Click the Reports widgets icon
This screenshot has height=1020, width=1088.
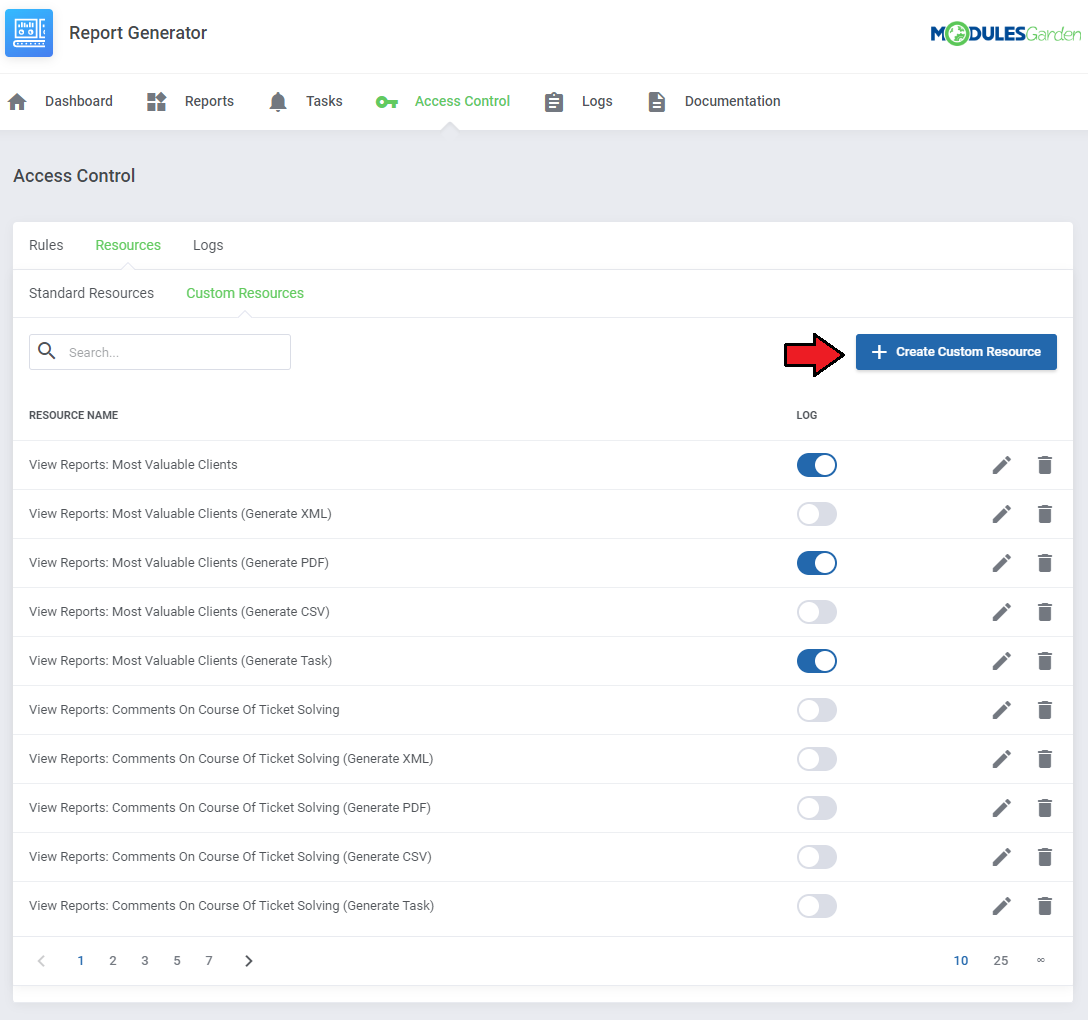pyautogui.click(x=157, y=102)
